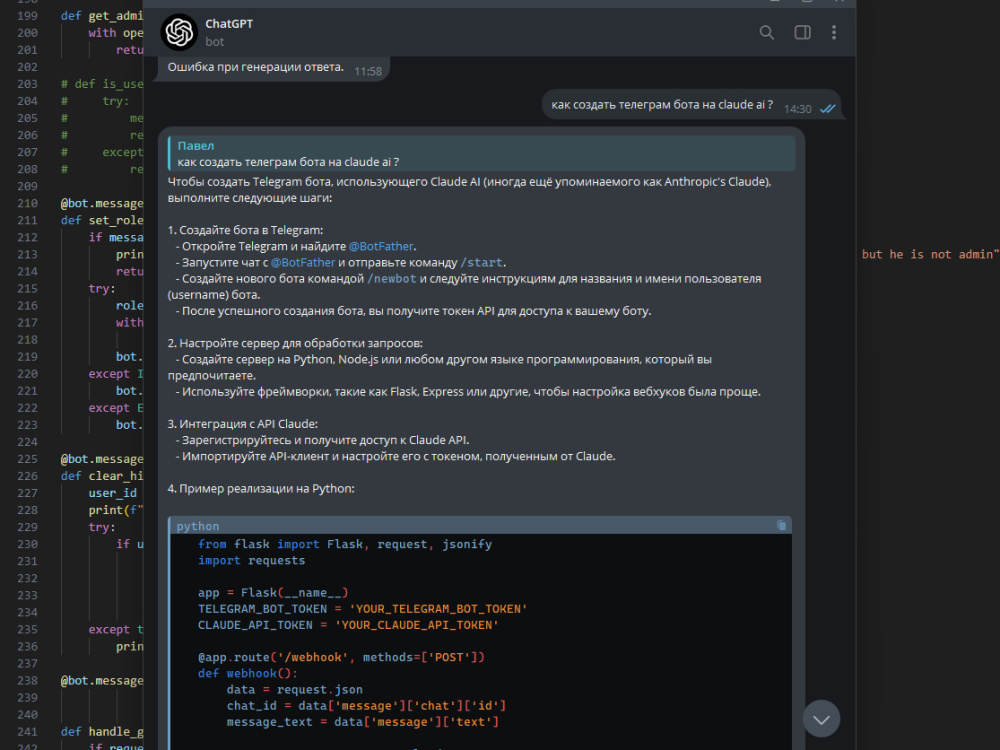The height and width of the screenshot is (750, 1000).
Task: Click read checkmarks on sent message
Action: tap(827, 108)
